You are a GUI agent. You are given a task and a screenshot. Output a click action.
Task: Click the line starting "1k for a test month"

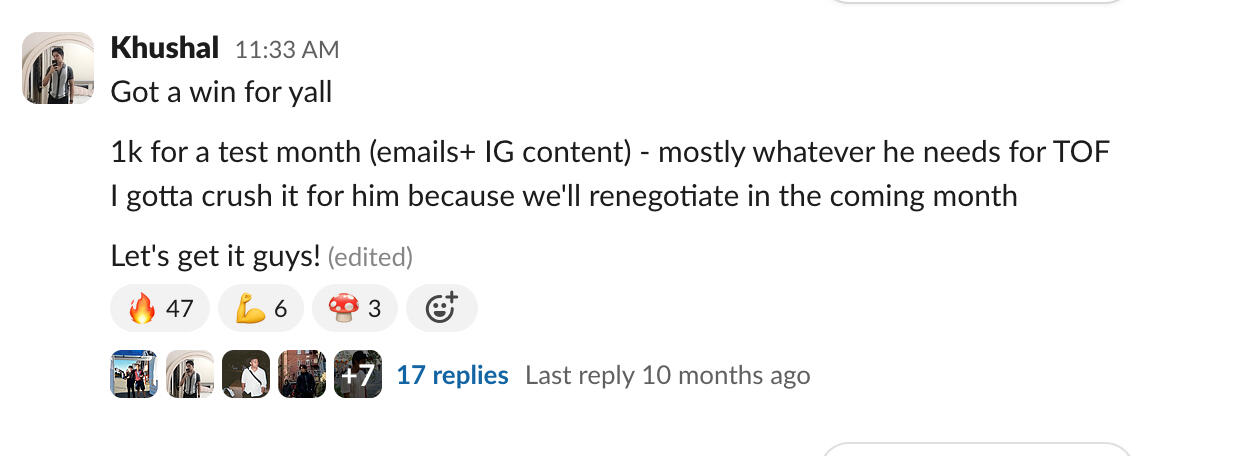(x=610, y=153)
